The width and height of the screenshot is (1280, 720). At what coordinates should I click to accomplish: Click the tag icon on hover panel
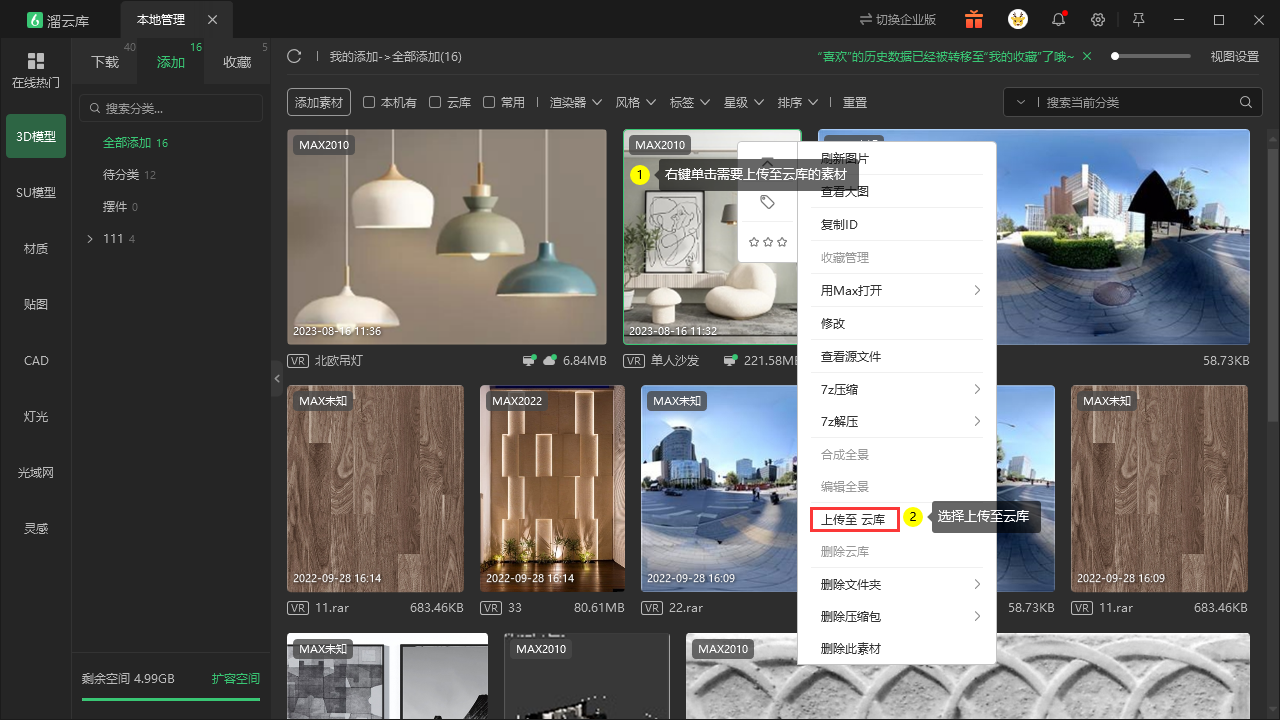767,202
